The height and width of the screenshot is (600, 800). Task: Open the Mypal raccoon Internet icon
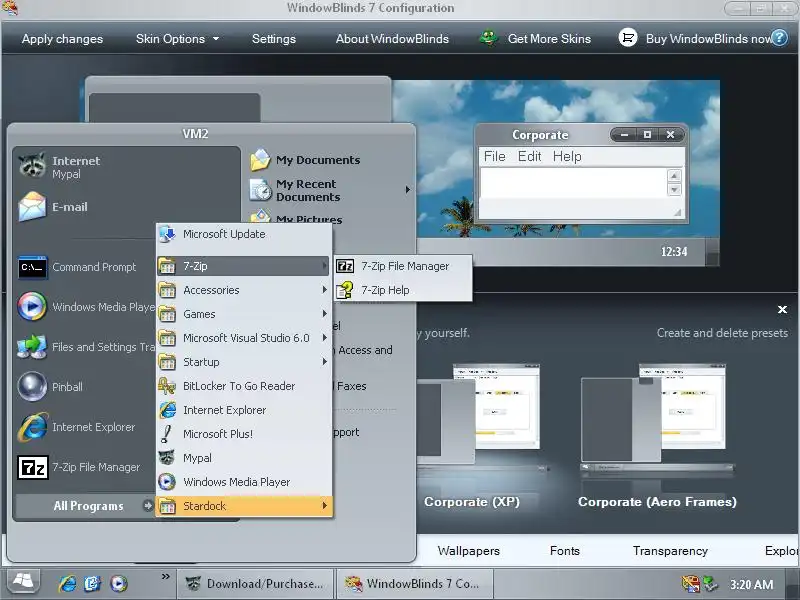[32, 166]
